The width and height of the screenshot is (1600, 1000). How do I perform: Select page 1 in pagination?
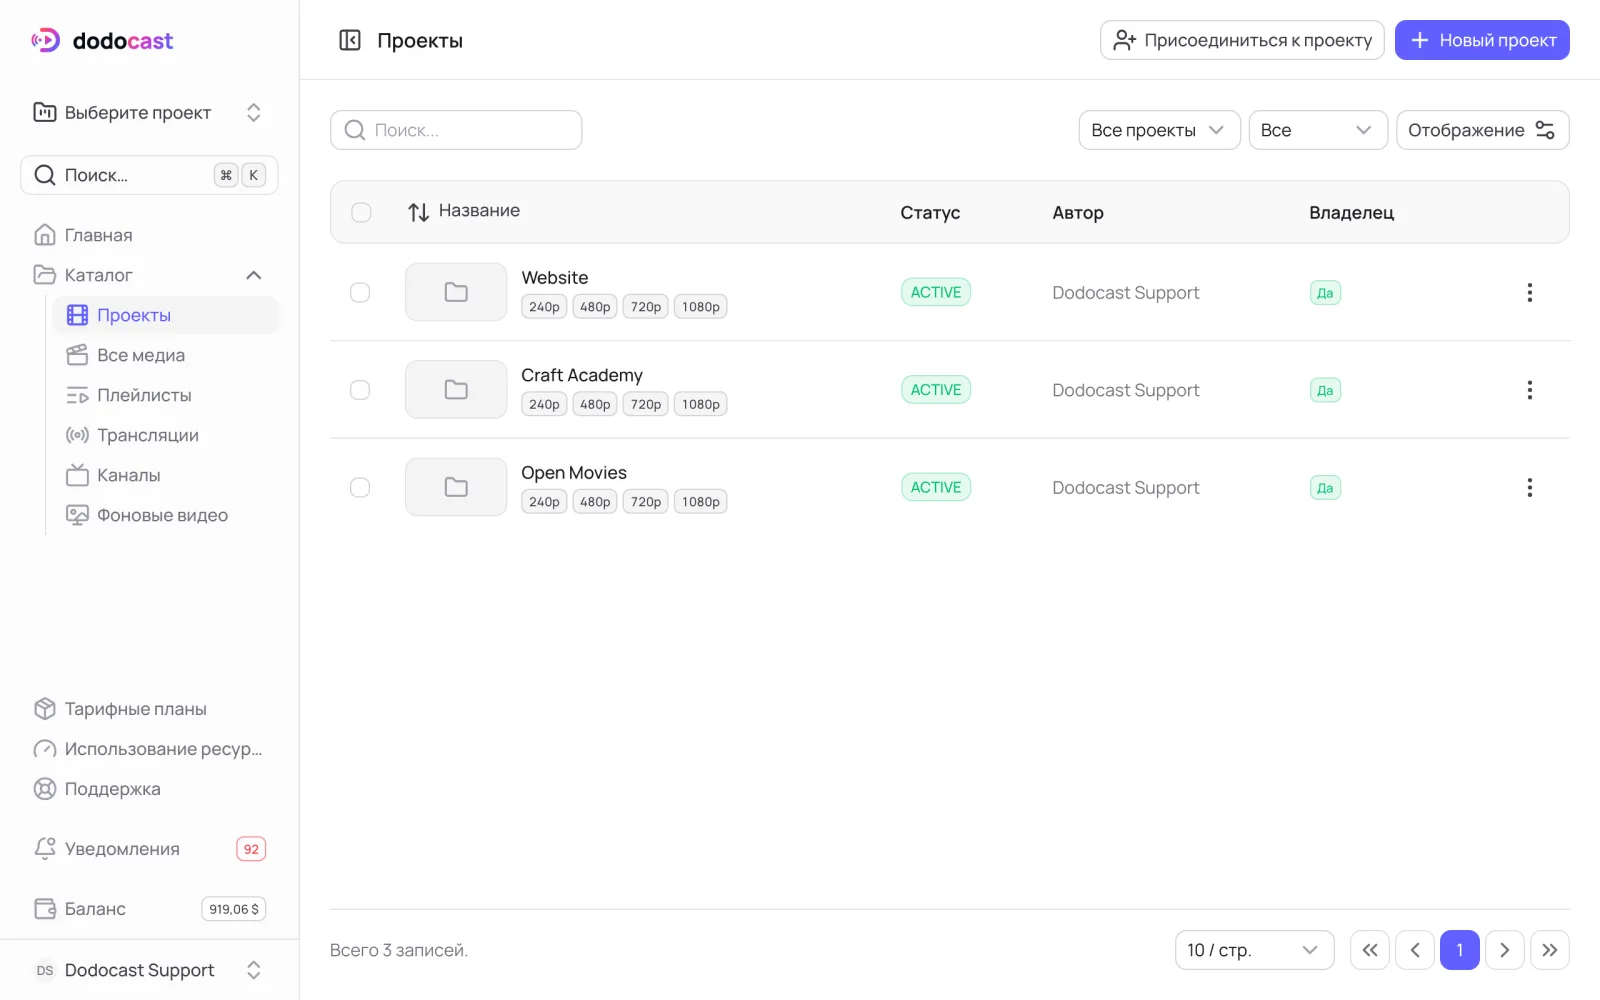1460,950
